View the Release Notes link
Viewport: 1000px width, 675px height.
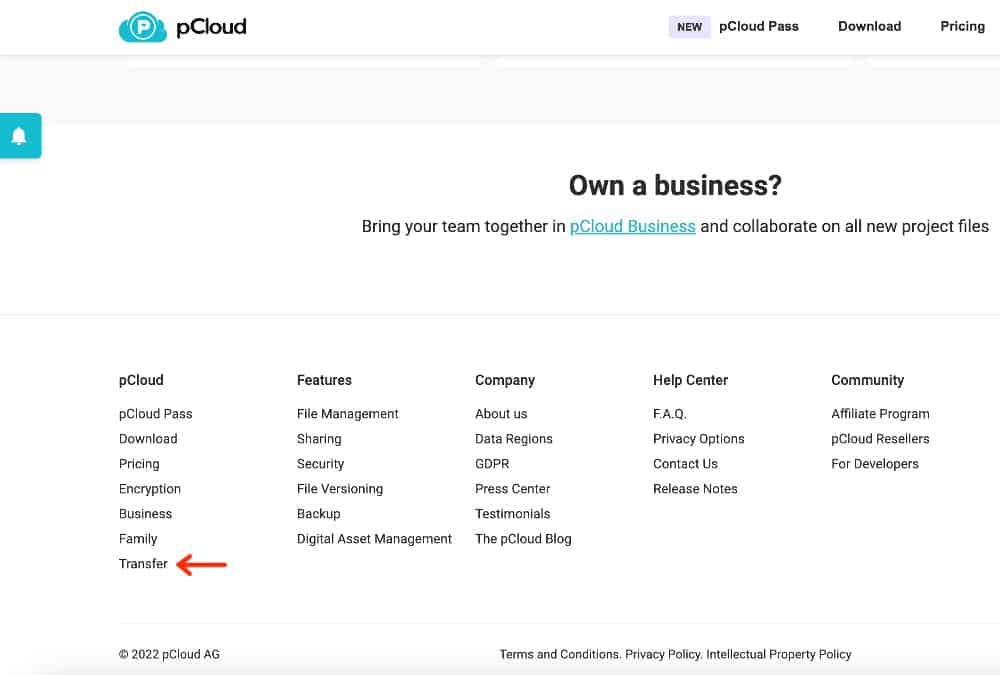point(695,489)
